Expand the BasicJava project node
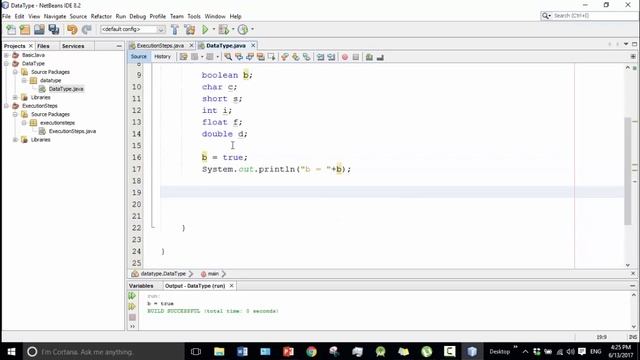 tap(7, 55)
